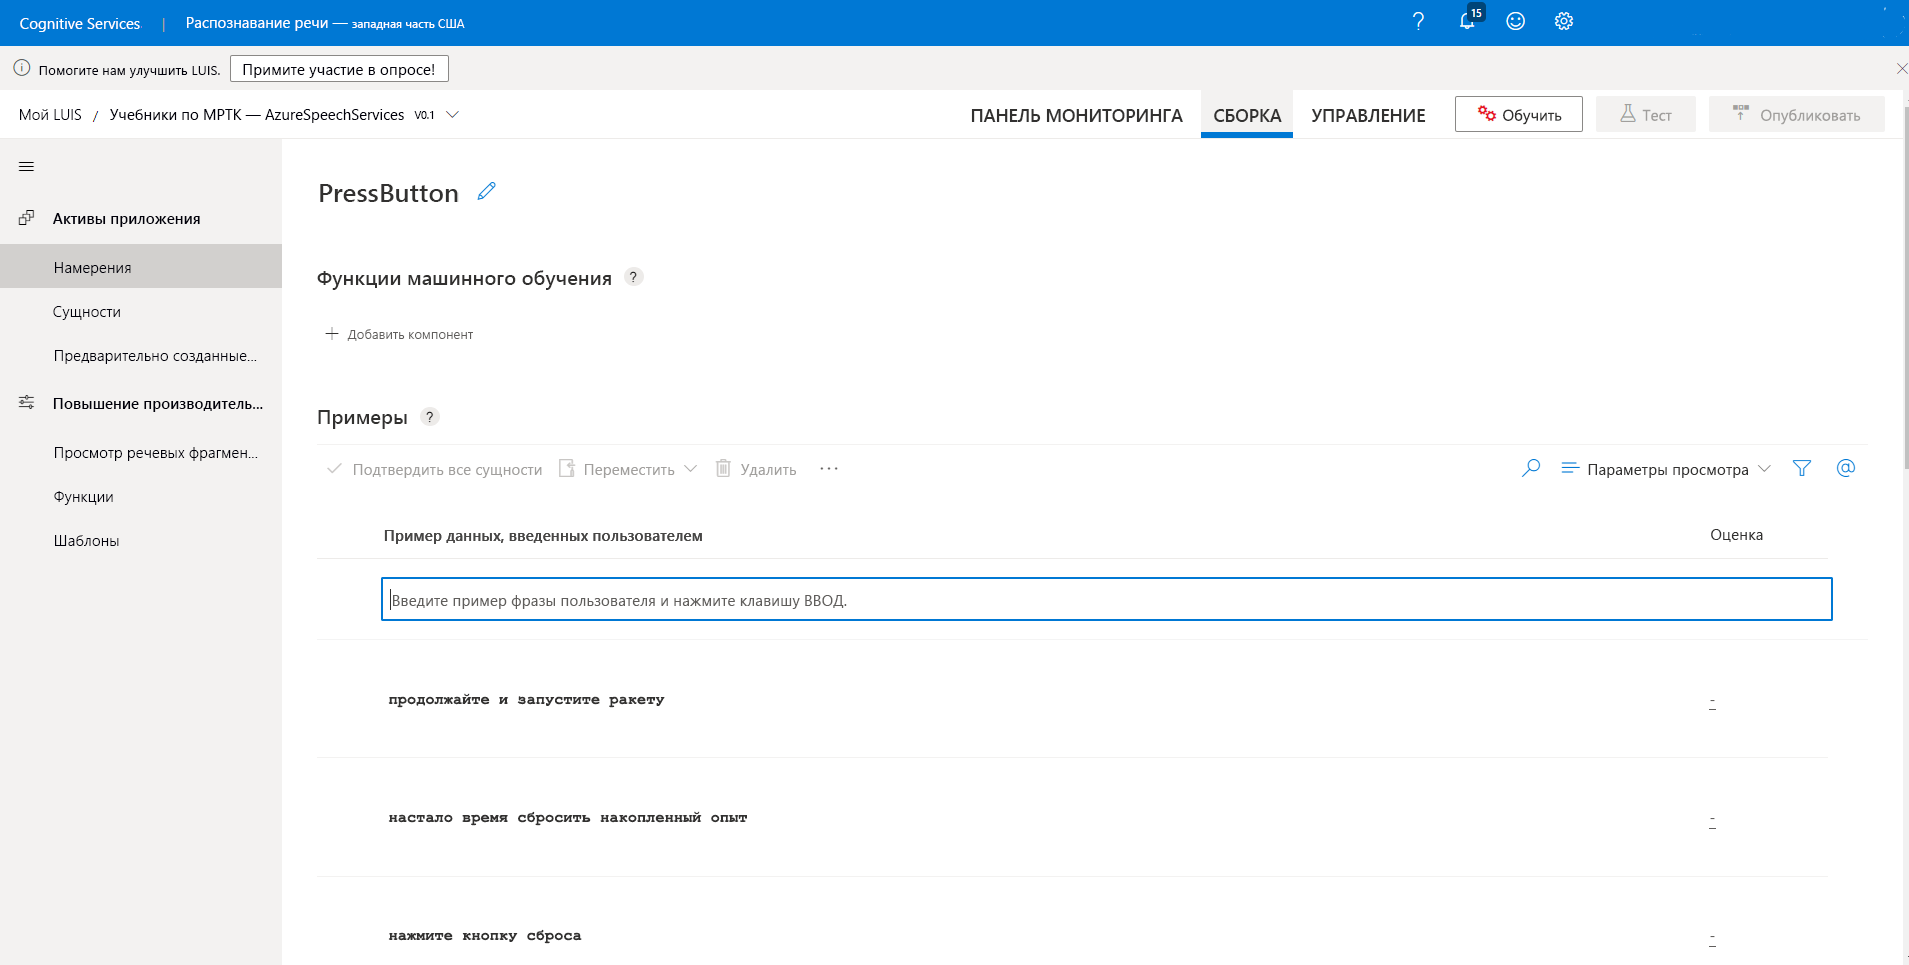Select all entities via Подтвердить все сущности checkbox
The width and height of the screenshot is (1909, 965).
point(336,468)
